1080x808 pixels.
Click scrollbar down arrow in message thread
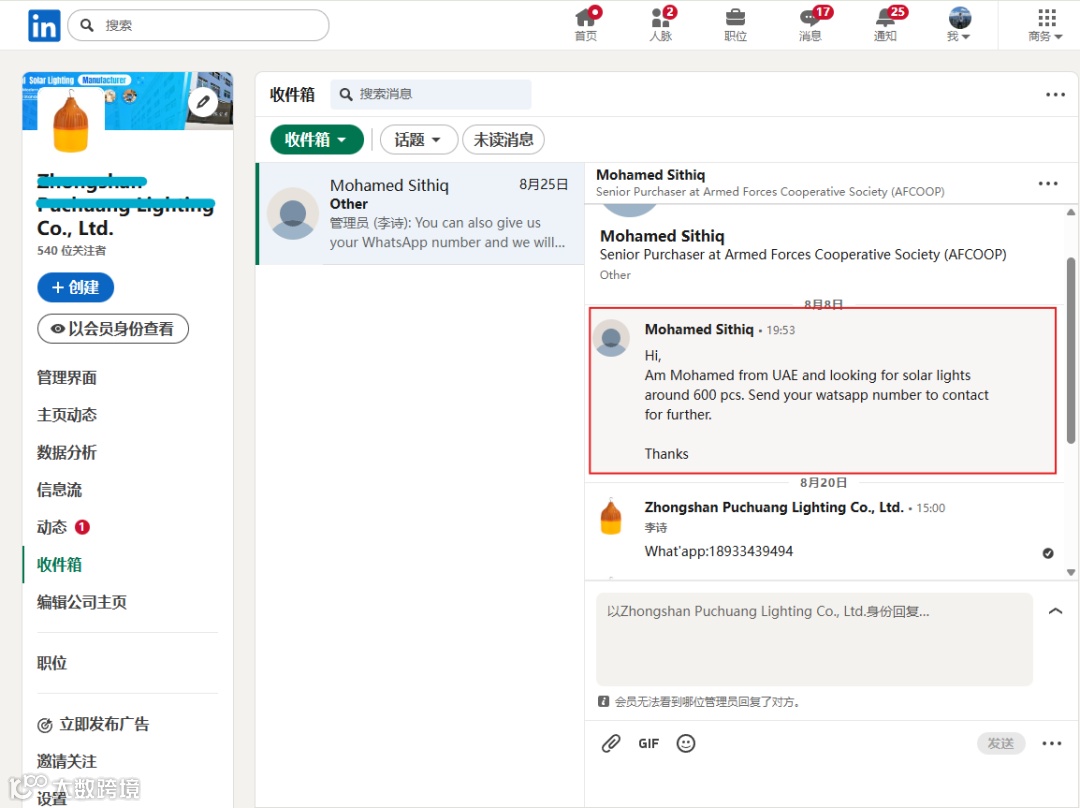pyautogui.click(x=1071, y=572)
